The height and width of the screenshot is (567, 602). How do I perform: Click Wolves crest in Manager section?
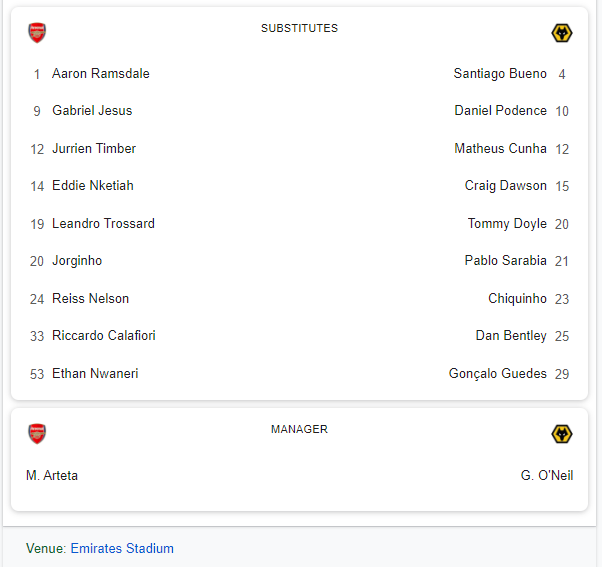point(562,434)
